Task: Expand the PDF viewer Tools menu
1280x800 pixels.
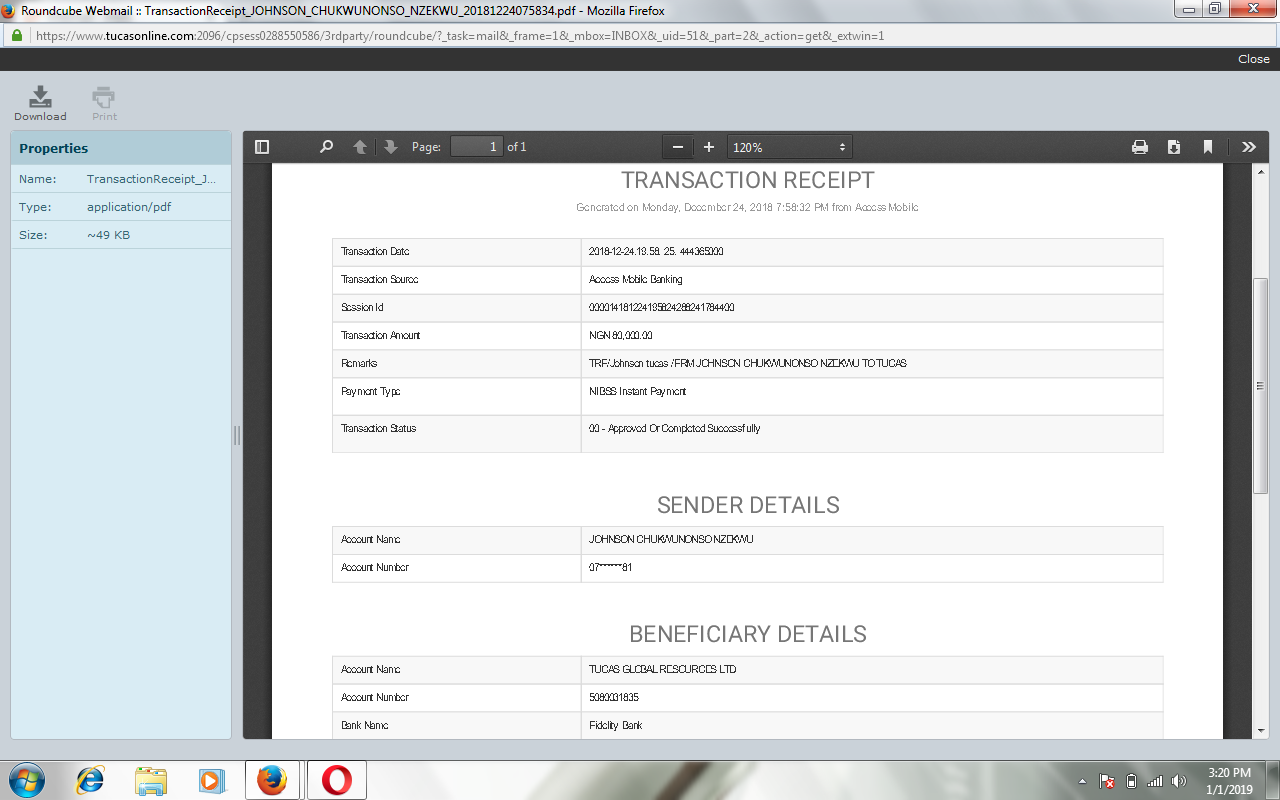Action: [x=1248, y=147]
